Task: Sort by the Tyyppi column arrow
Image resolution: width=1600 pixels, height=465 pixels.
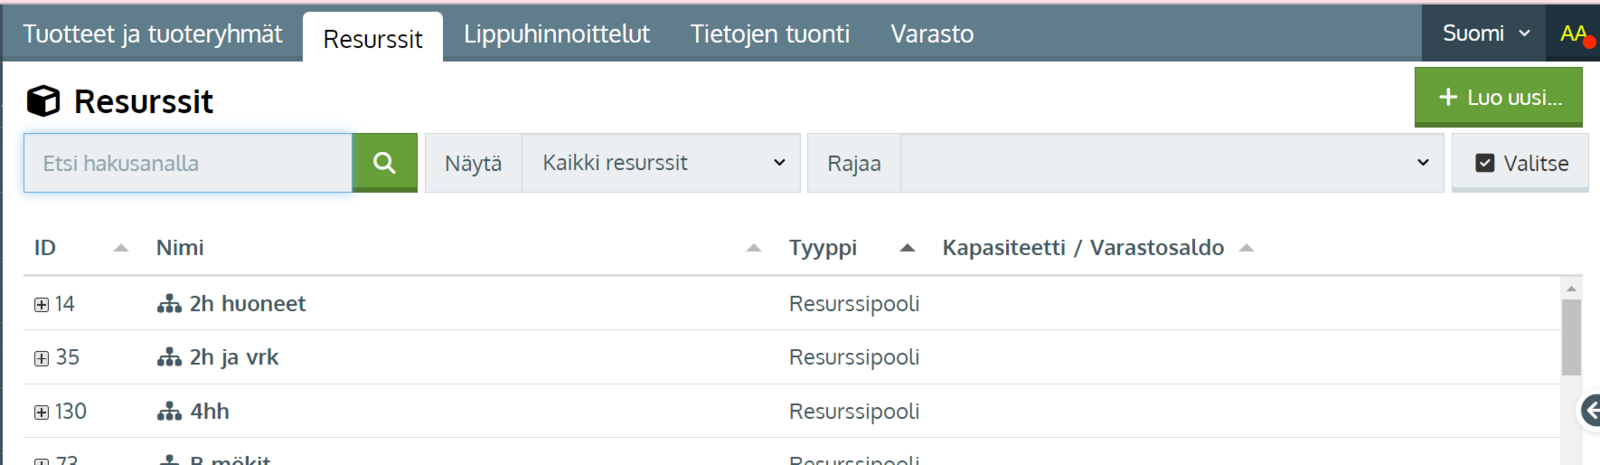Action: (x=907, y=248)
